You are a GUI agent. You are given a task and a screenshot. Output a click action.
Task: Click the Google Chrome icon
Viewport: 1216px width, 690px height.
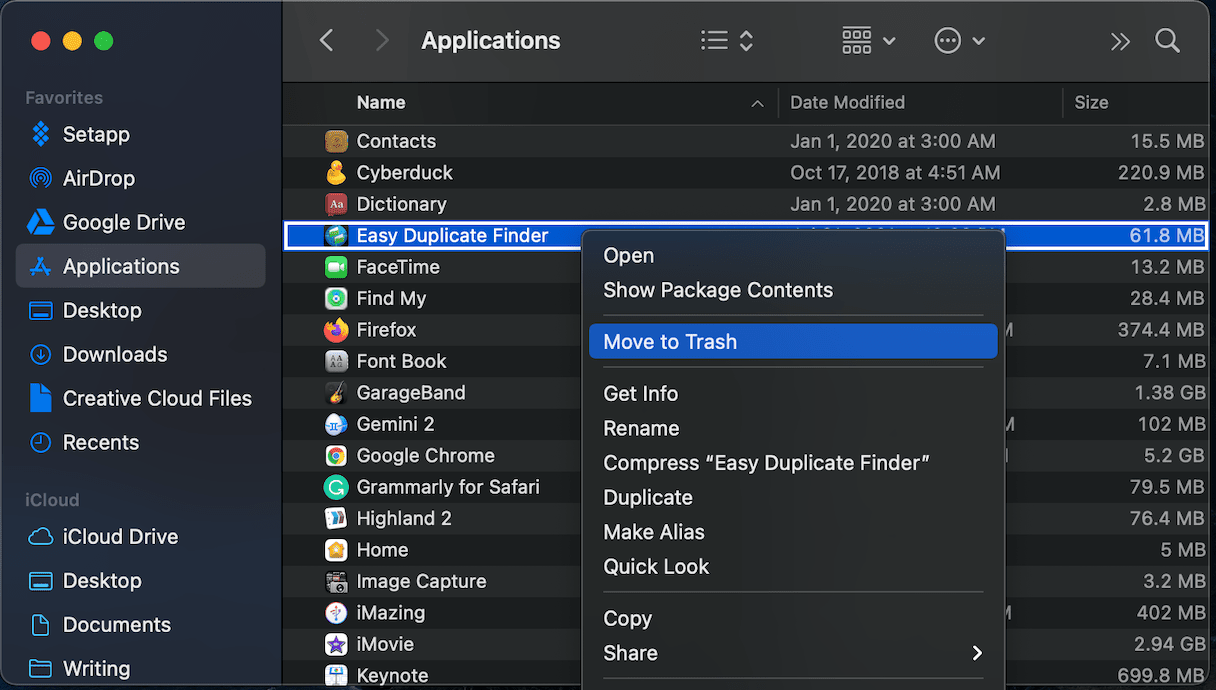click(336, 456)
